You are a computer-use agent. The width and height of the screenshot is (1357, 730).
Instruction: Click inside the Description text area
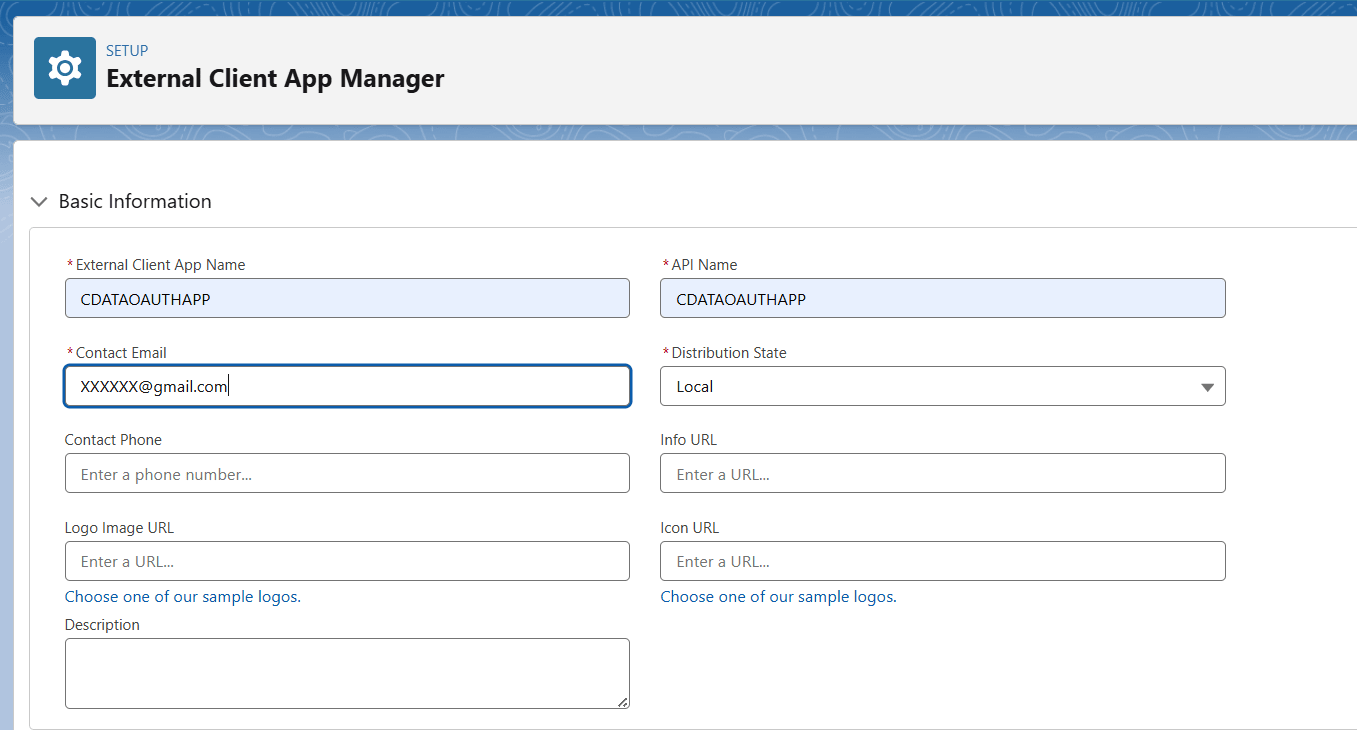coord(347,670)
